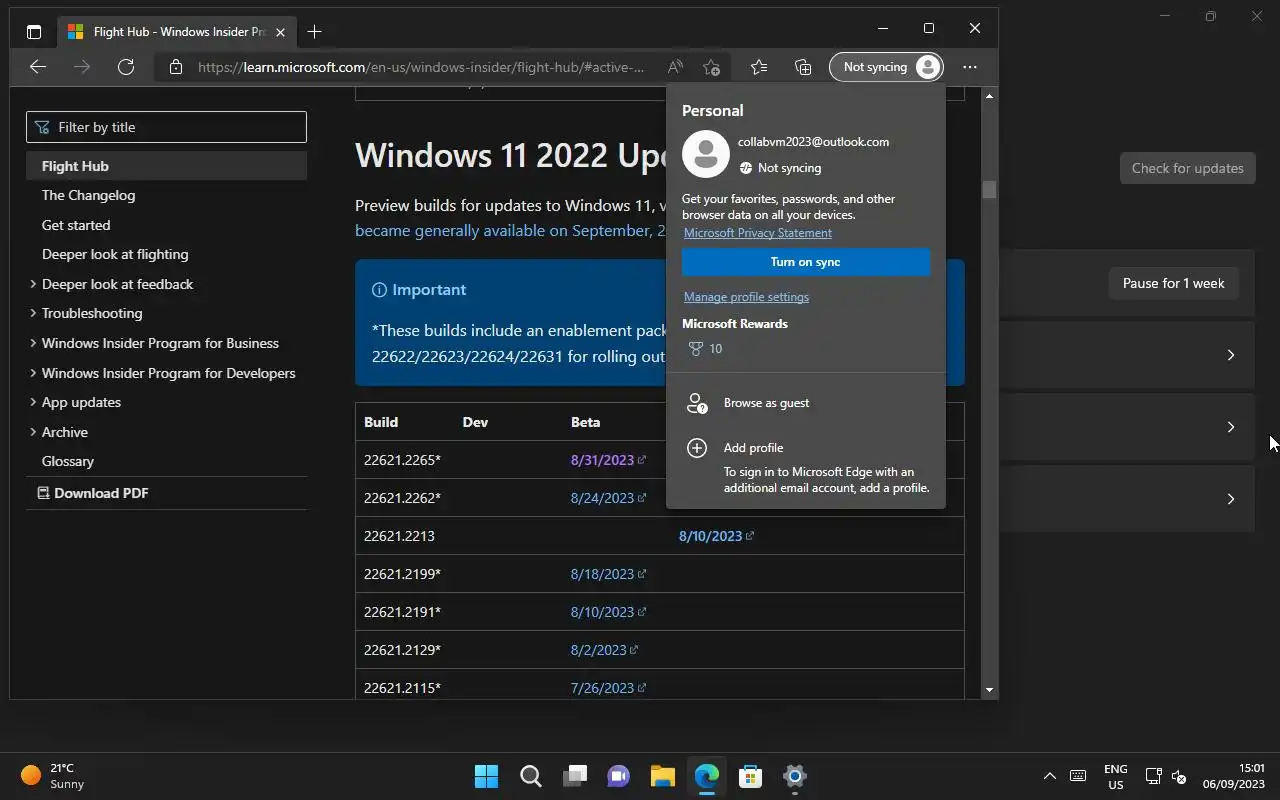Open Edge Settings and more menu

click(x=970, y=67)
